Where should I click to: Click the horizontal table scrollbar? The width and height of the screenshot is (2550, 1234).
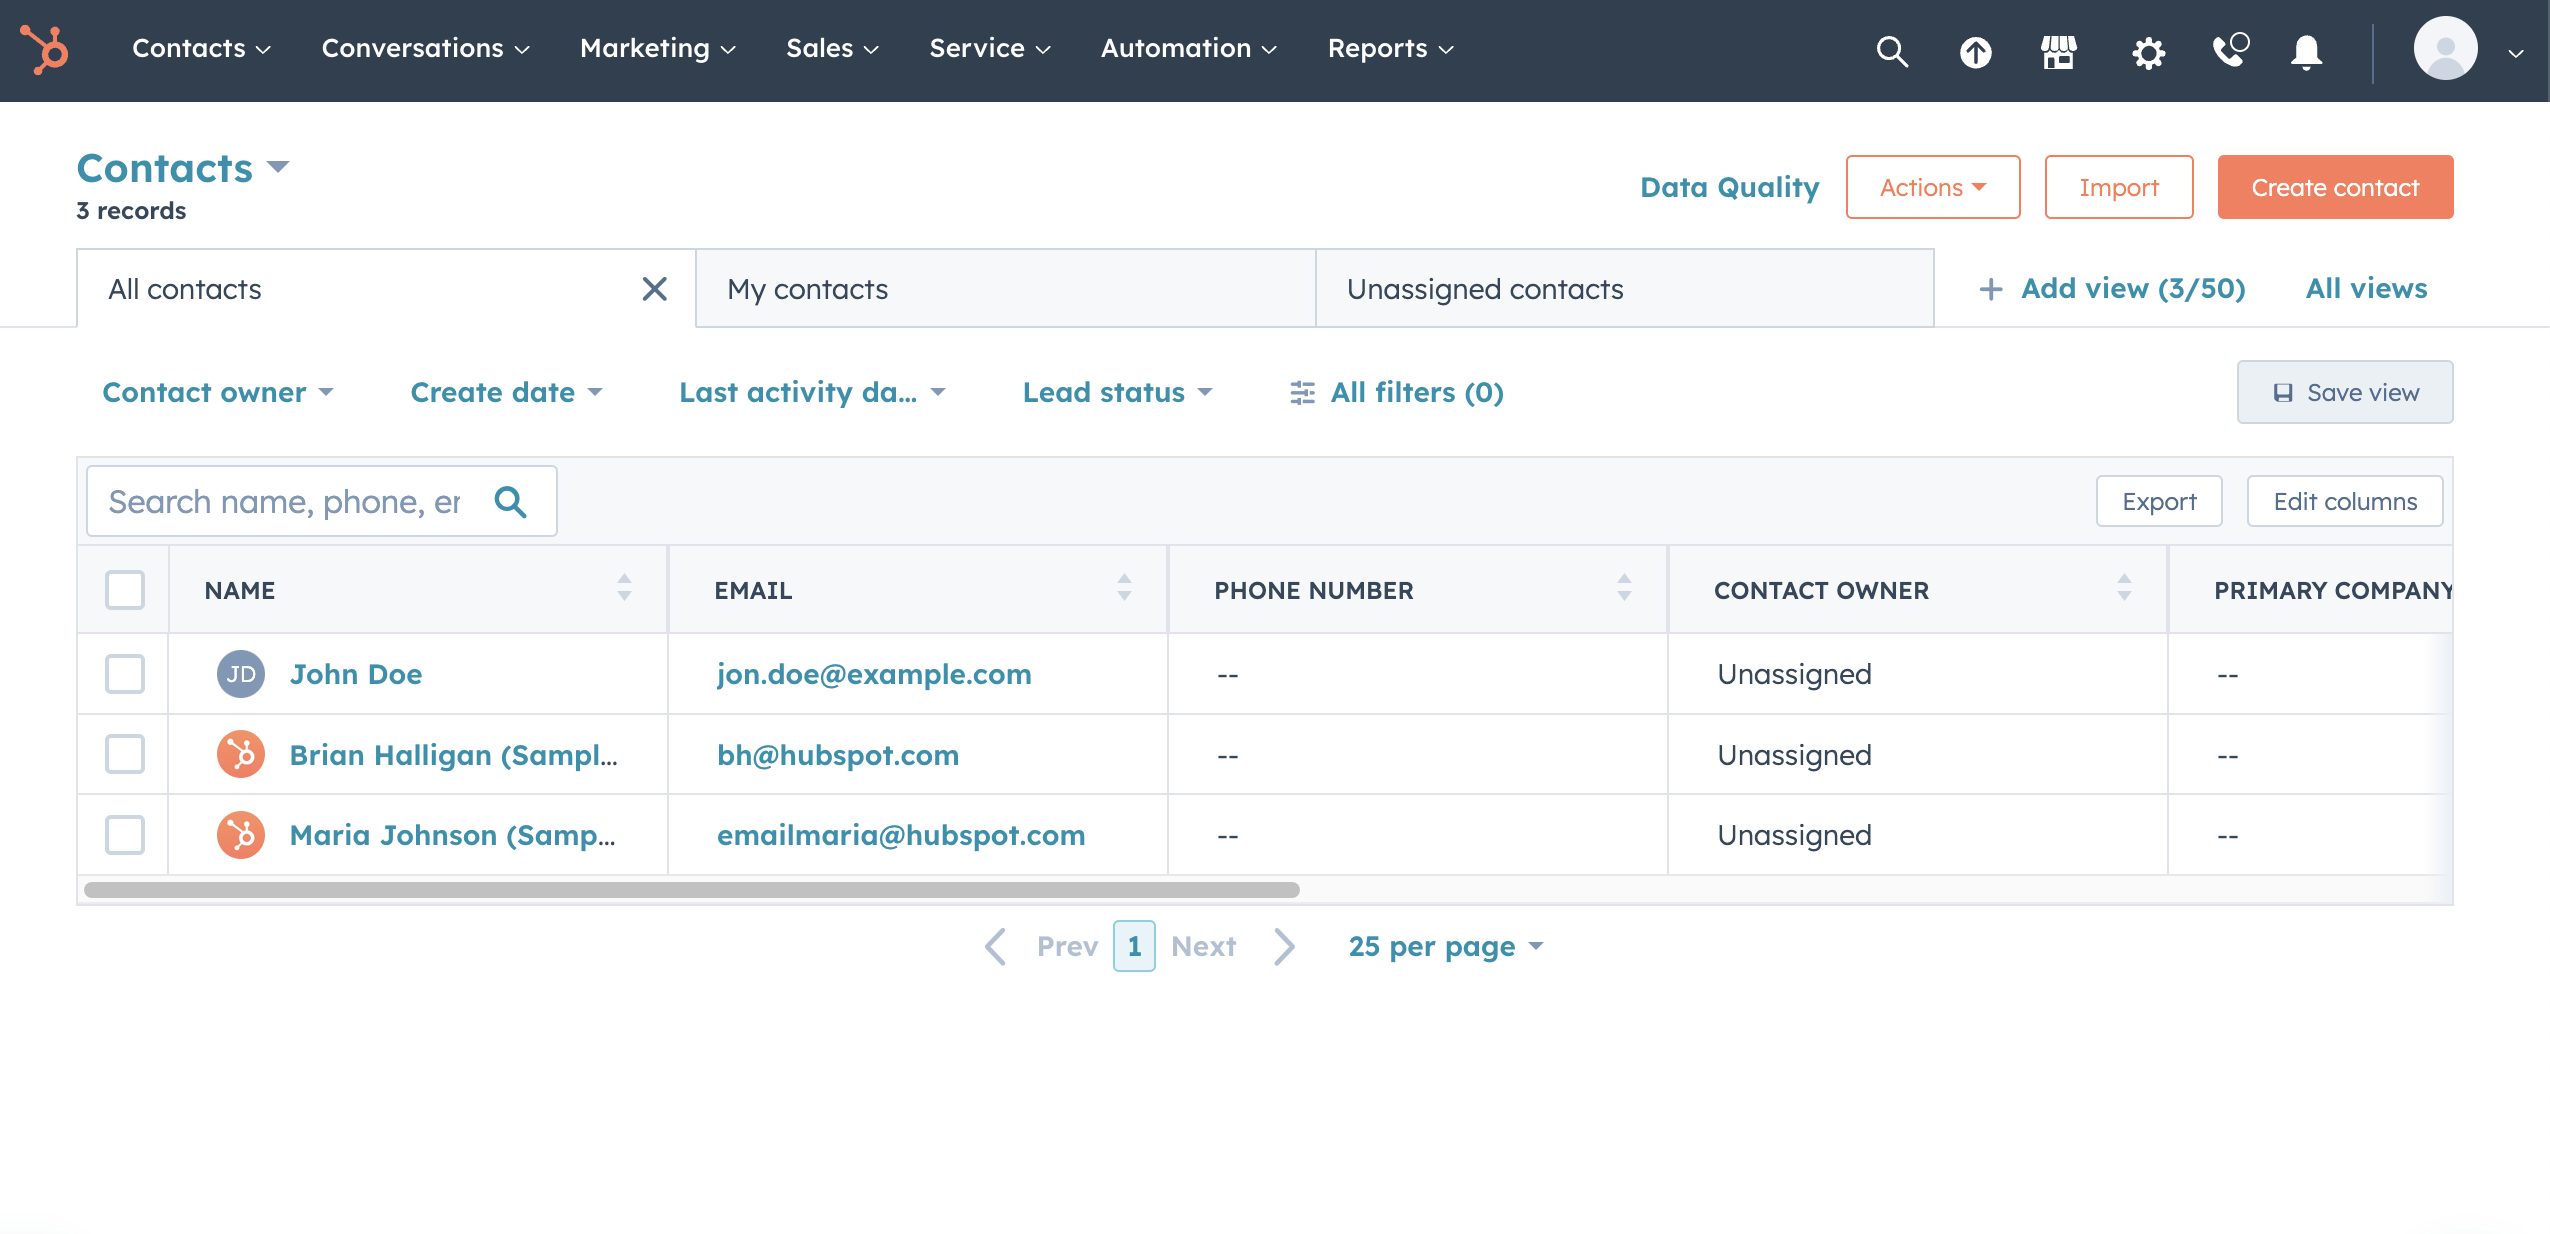point(691,889)
